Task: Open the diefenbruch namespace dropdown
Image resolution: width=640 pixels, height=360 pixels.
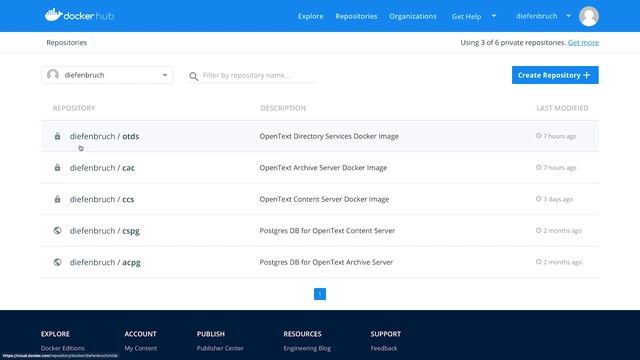Action: pyautogui.click(x=107, y=75)
